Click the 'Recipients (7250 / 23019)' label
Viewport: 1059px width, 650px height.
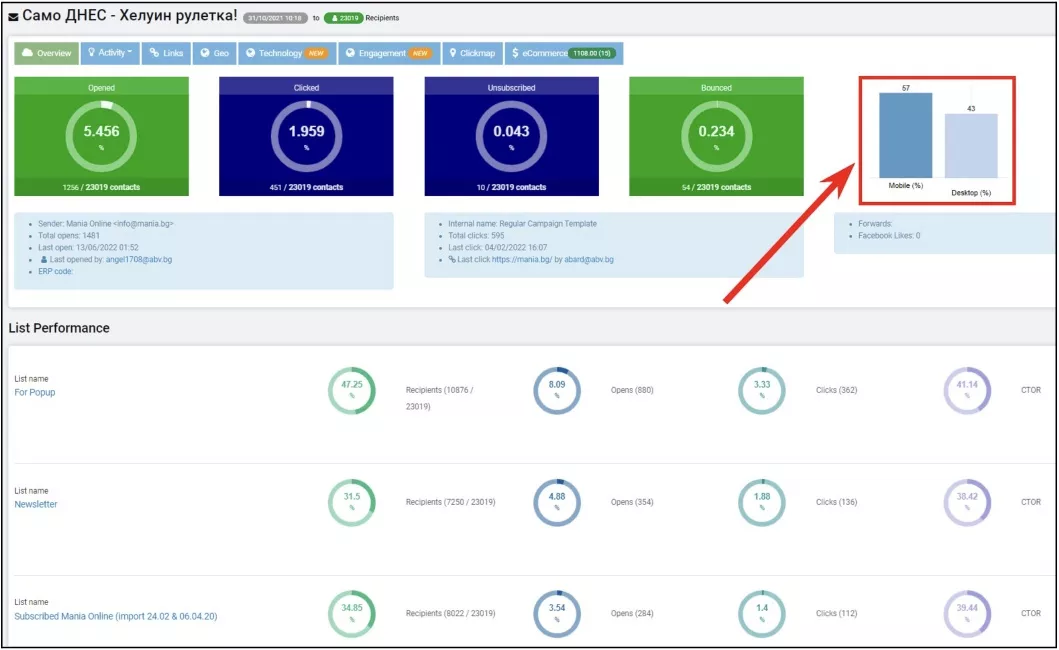click(450, 503)
